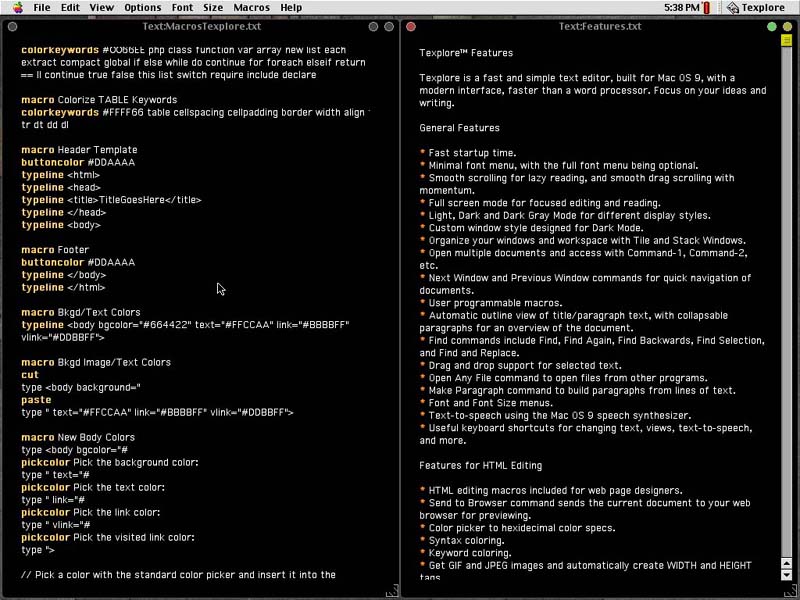Open the Options menu
Image resolution: width=800 pixels, height=600 pixels.
coord(143,8)
